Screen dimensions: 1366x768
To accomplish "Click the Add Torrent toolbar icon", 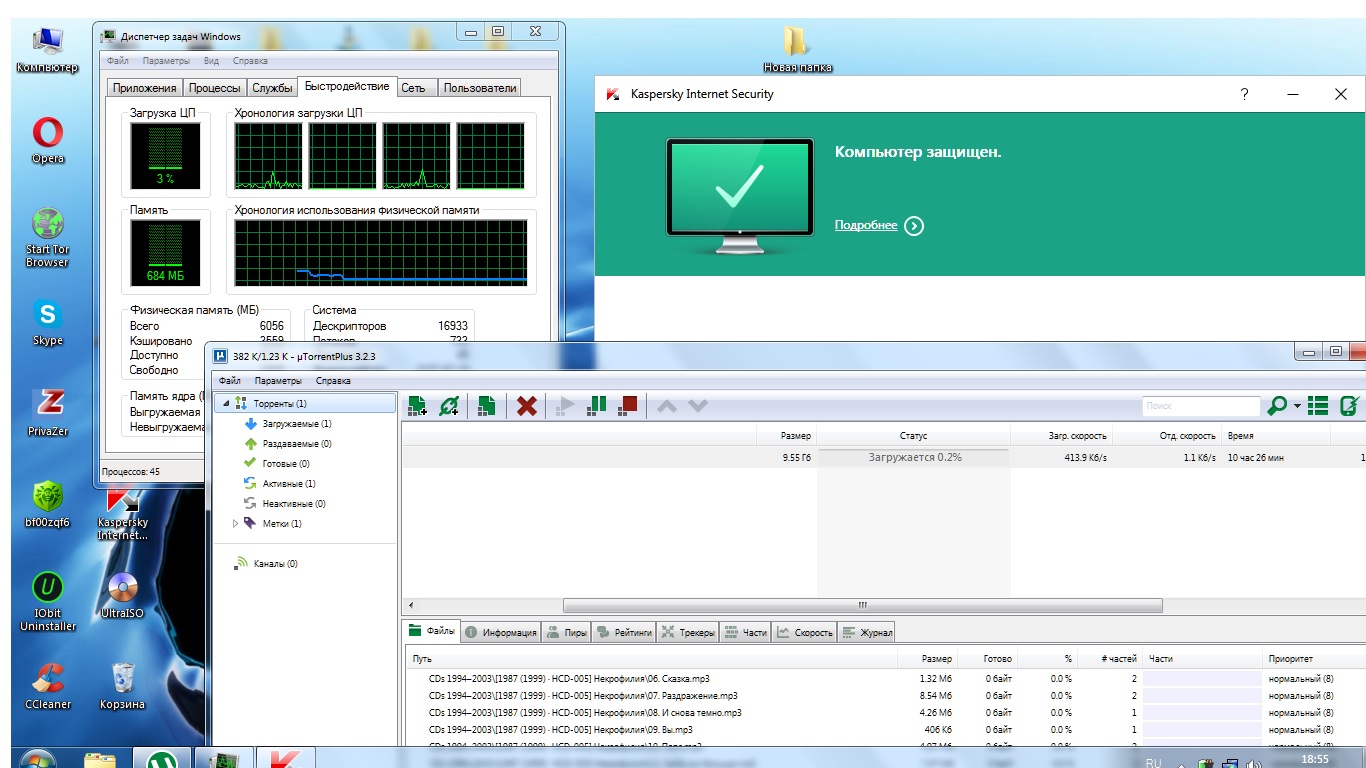I will 418,406.
